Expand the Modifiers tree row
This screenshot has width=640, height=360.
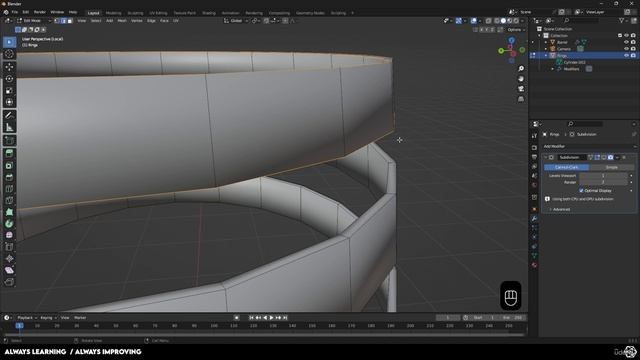click(x=553, y=69)
